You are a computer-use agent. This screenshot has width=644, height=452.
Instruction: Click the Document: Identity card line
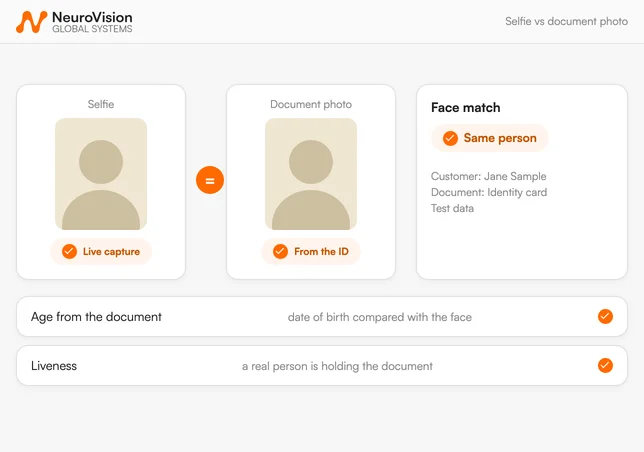coord(489,192)
